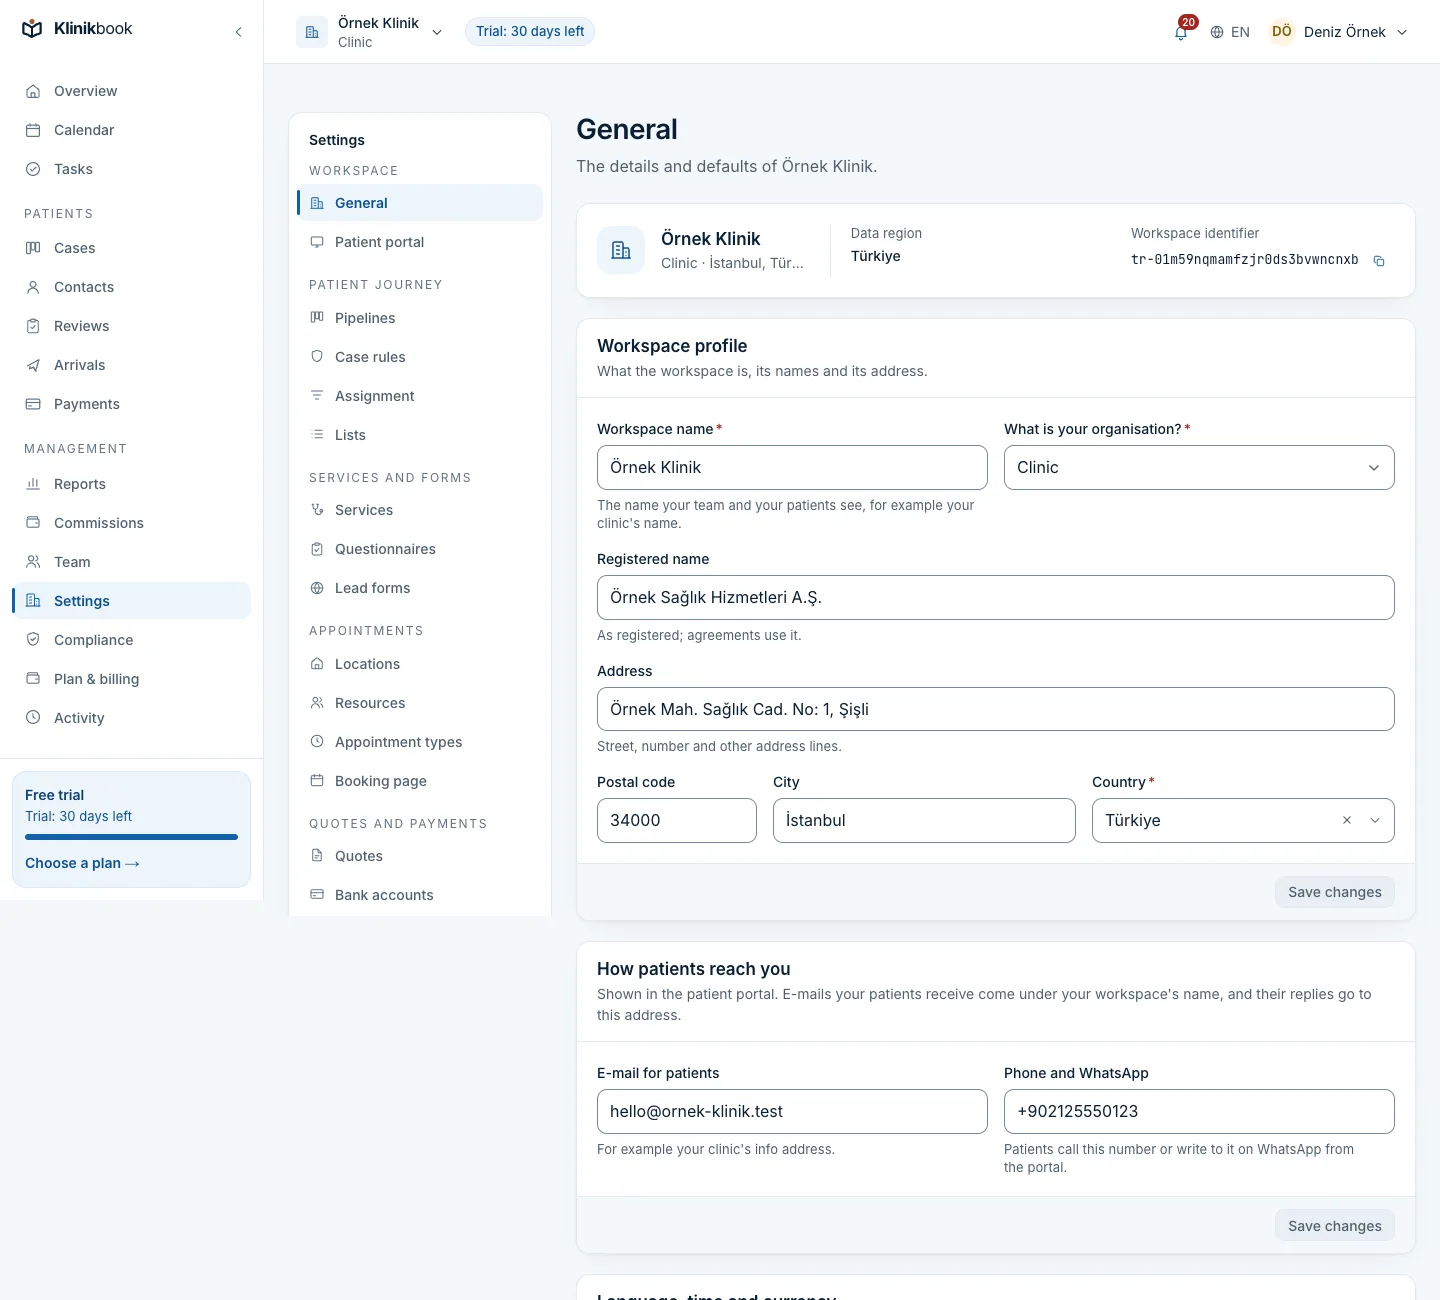Image resolution: width=1440 pixels, height=1300 pixels.
Task: Collapse the left sidebar
Action: pyautogui.click(x=238, y=32)
